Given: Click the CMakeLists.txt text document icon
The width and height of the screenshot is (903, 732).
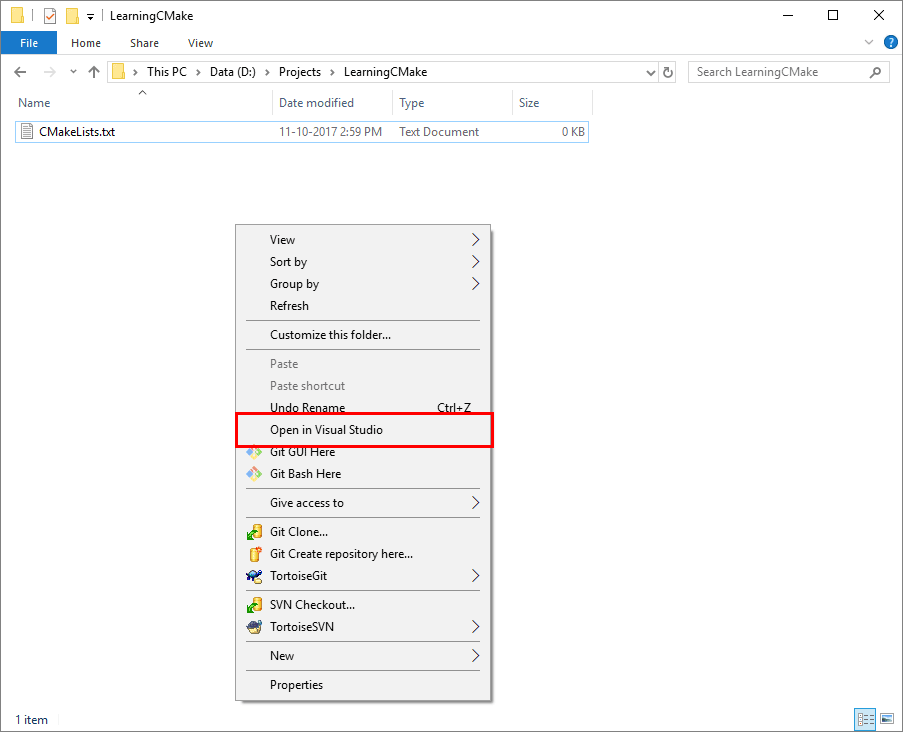Looking at the screenshot, I should pyautogui.click(x=27, y=131).
